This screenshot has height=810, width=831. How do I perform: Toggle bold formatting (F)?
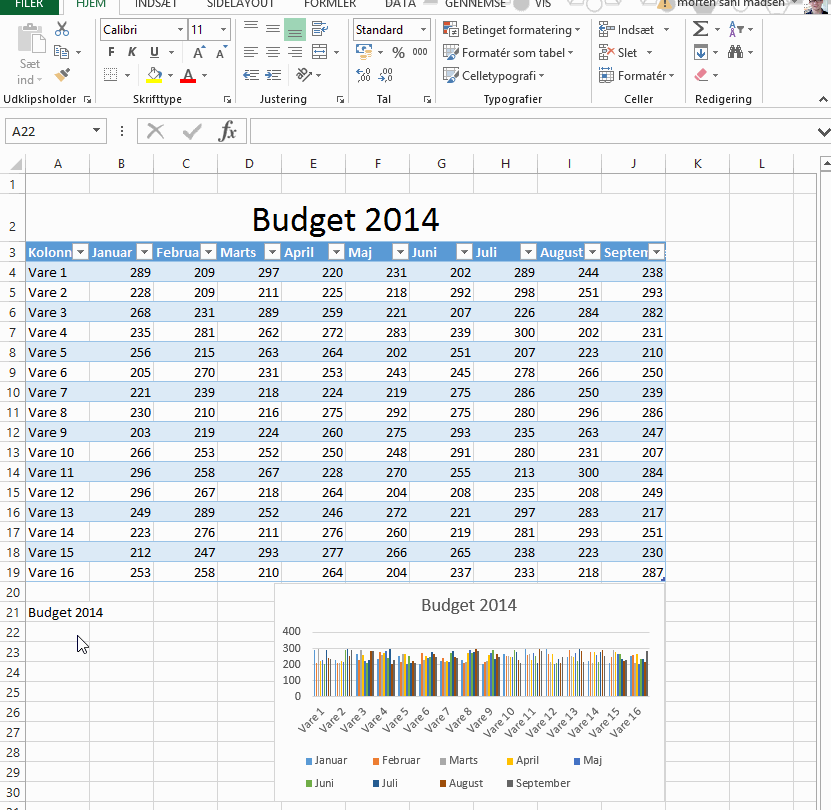(111, 53)
